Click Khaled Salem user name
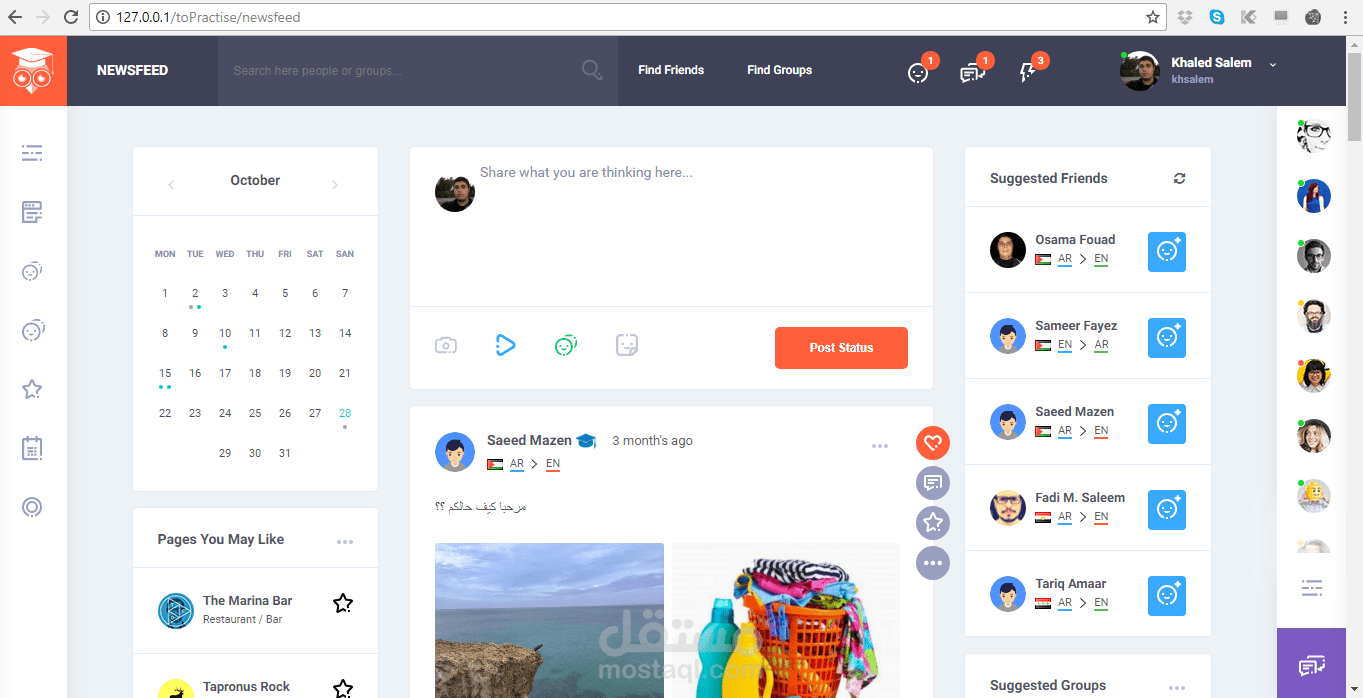The width and height of the screenshot is (1363, 698). click(x=1211, y=62)
